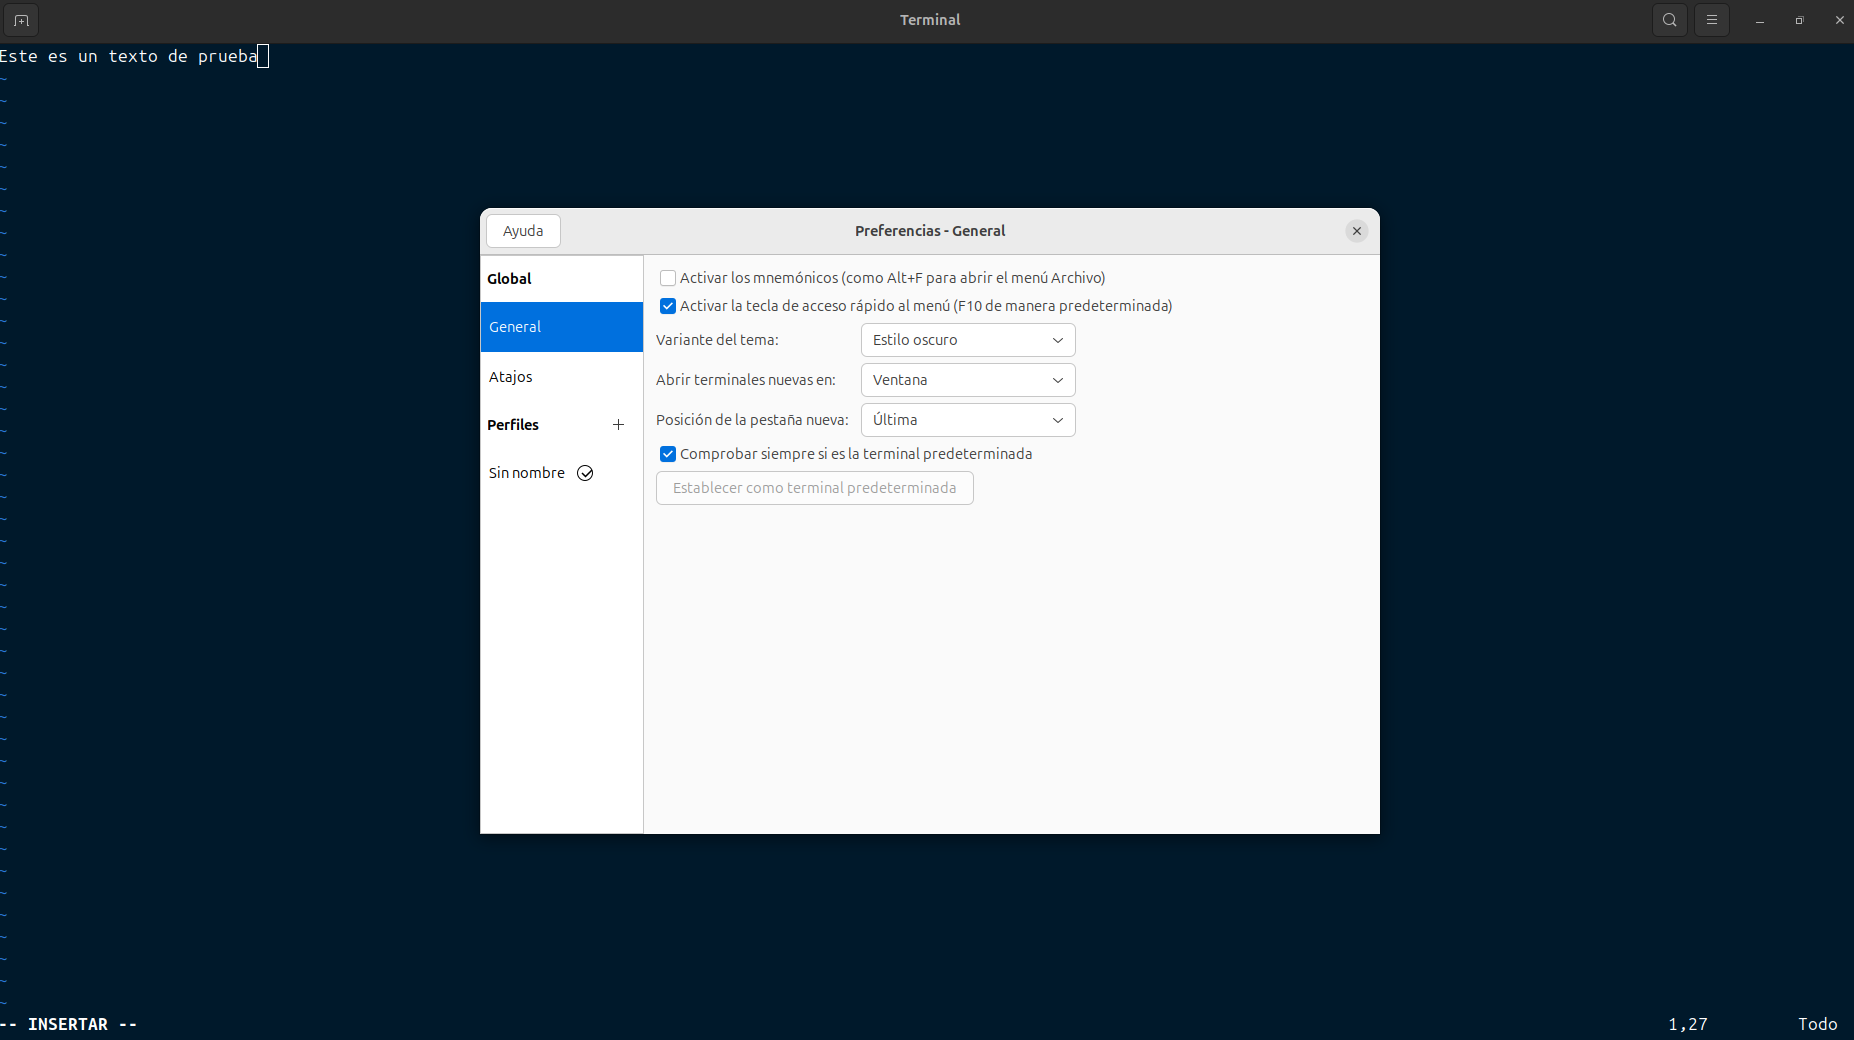
Task: Click Establecer como terminal predeterminada
Action: pyautogui.click(x=814, y=488)
